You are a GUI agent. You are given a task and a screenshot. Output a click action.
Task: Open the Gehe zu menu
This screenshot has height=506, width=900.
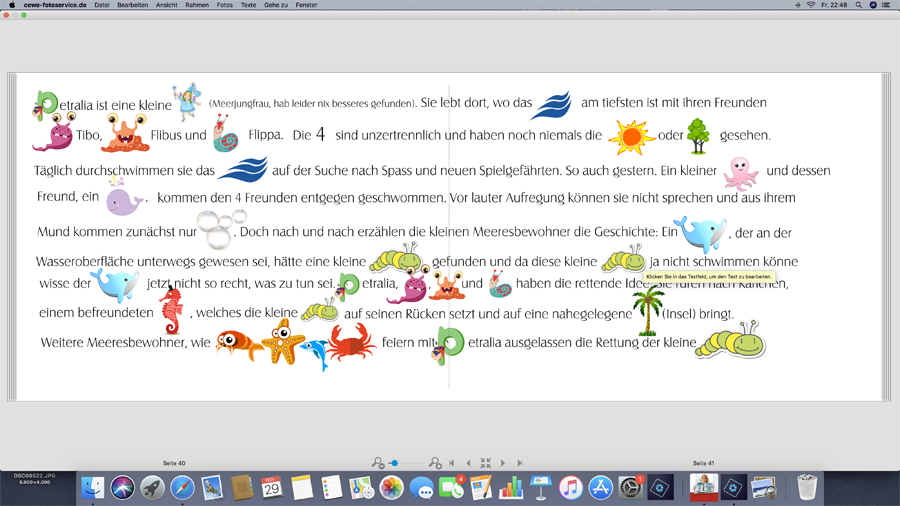276,5
